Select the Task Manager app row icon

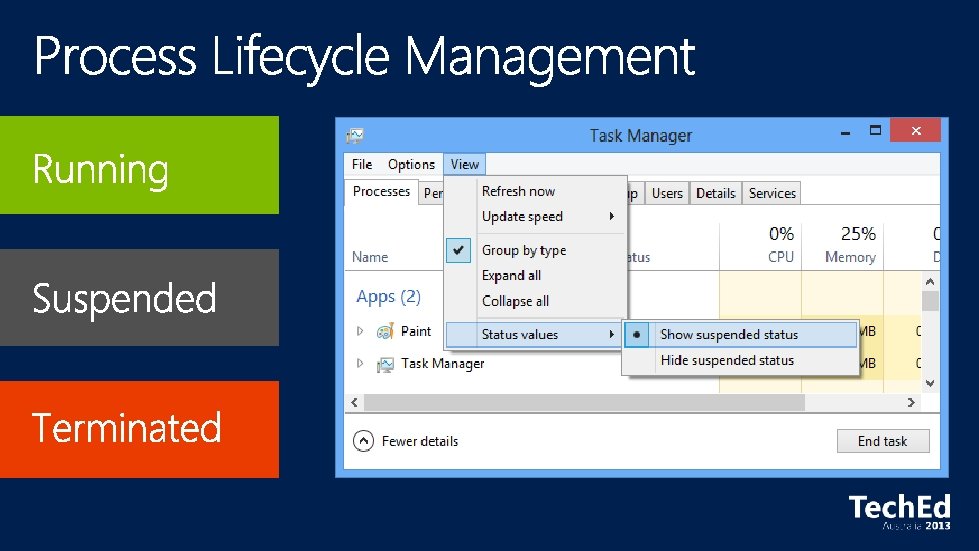(x=385, y=364)
